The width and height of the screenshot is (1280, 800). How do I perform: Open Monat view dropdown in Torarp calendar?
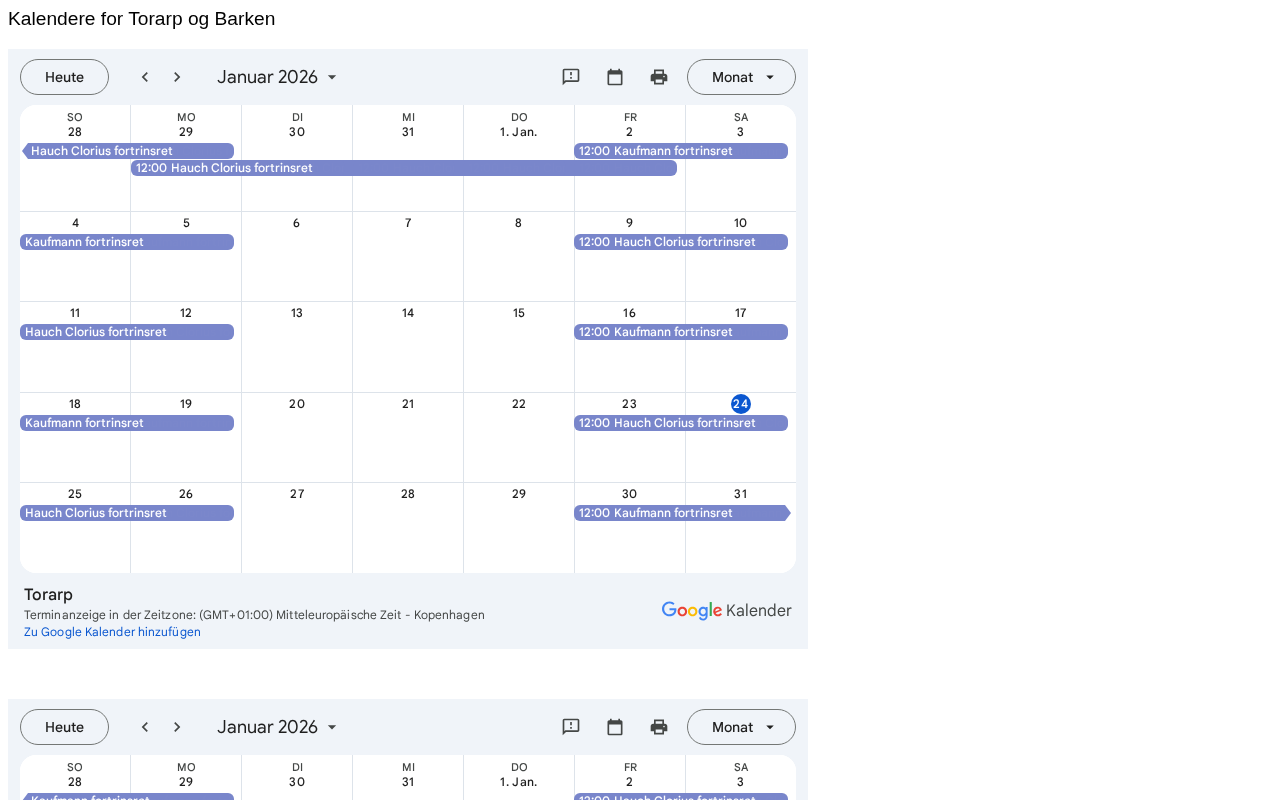pos(741,77)
